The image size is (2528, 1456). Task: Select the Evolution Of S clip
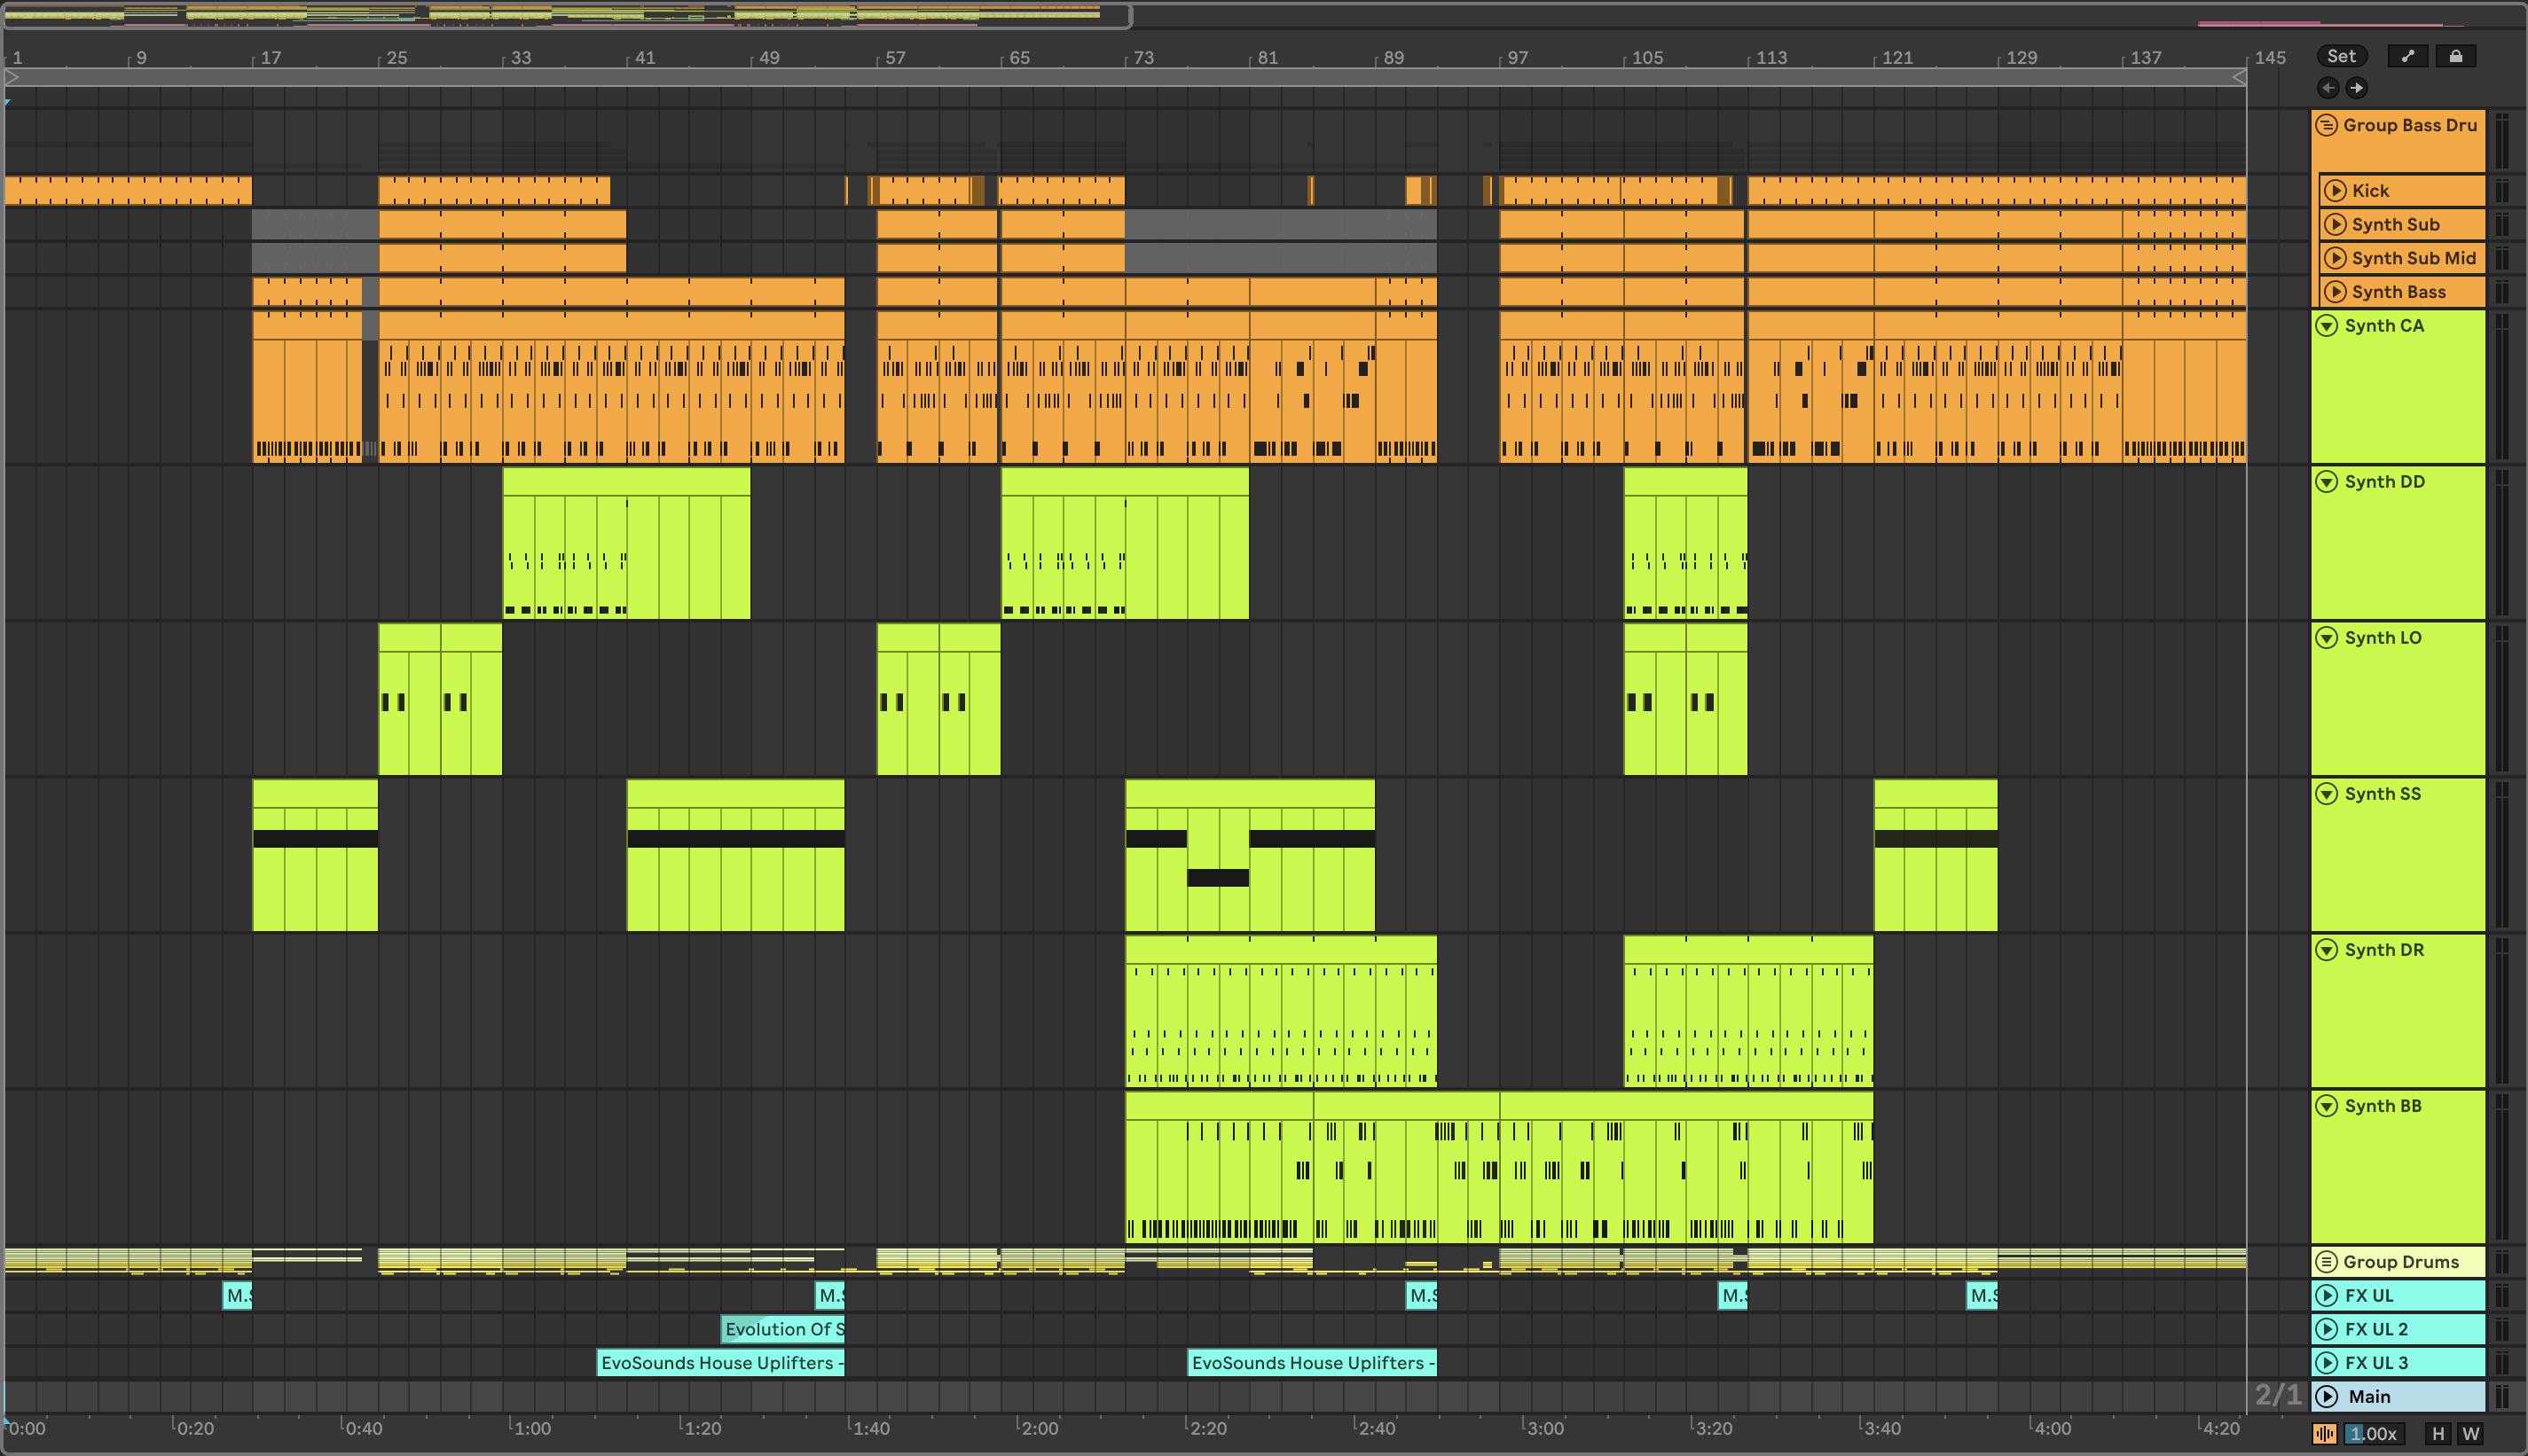(783, 1329)
